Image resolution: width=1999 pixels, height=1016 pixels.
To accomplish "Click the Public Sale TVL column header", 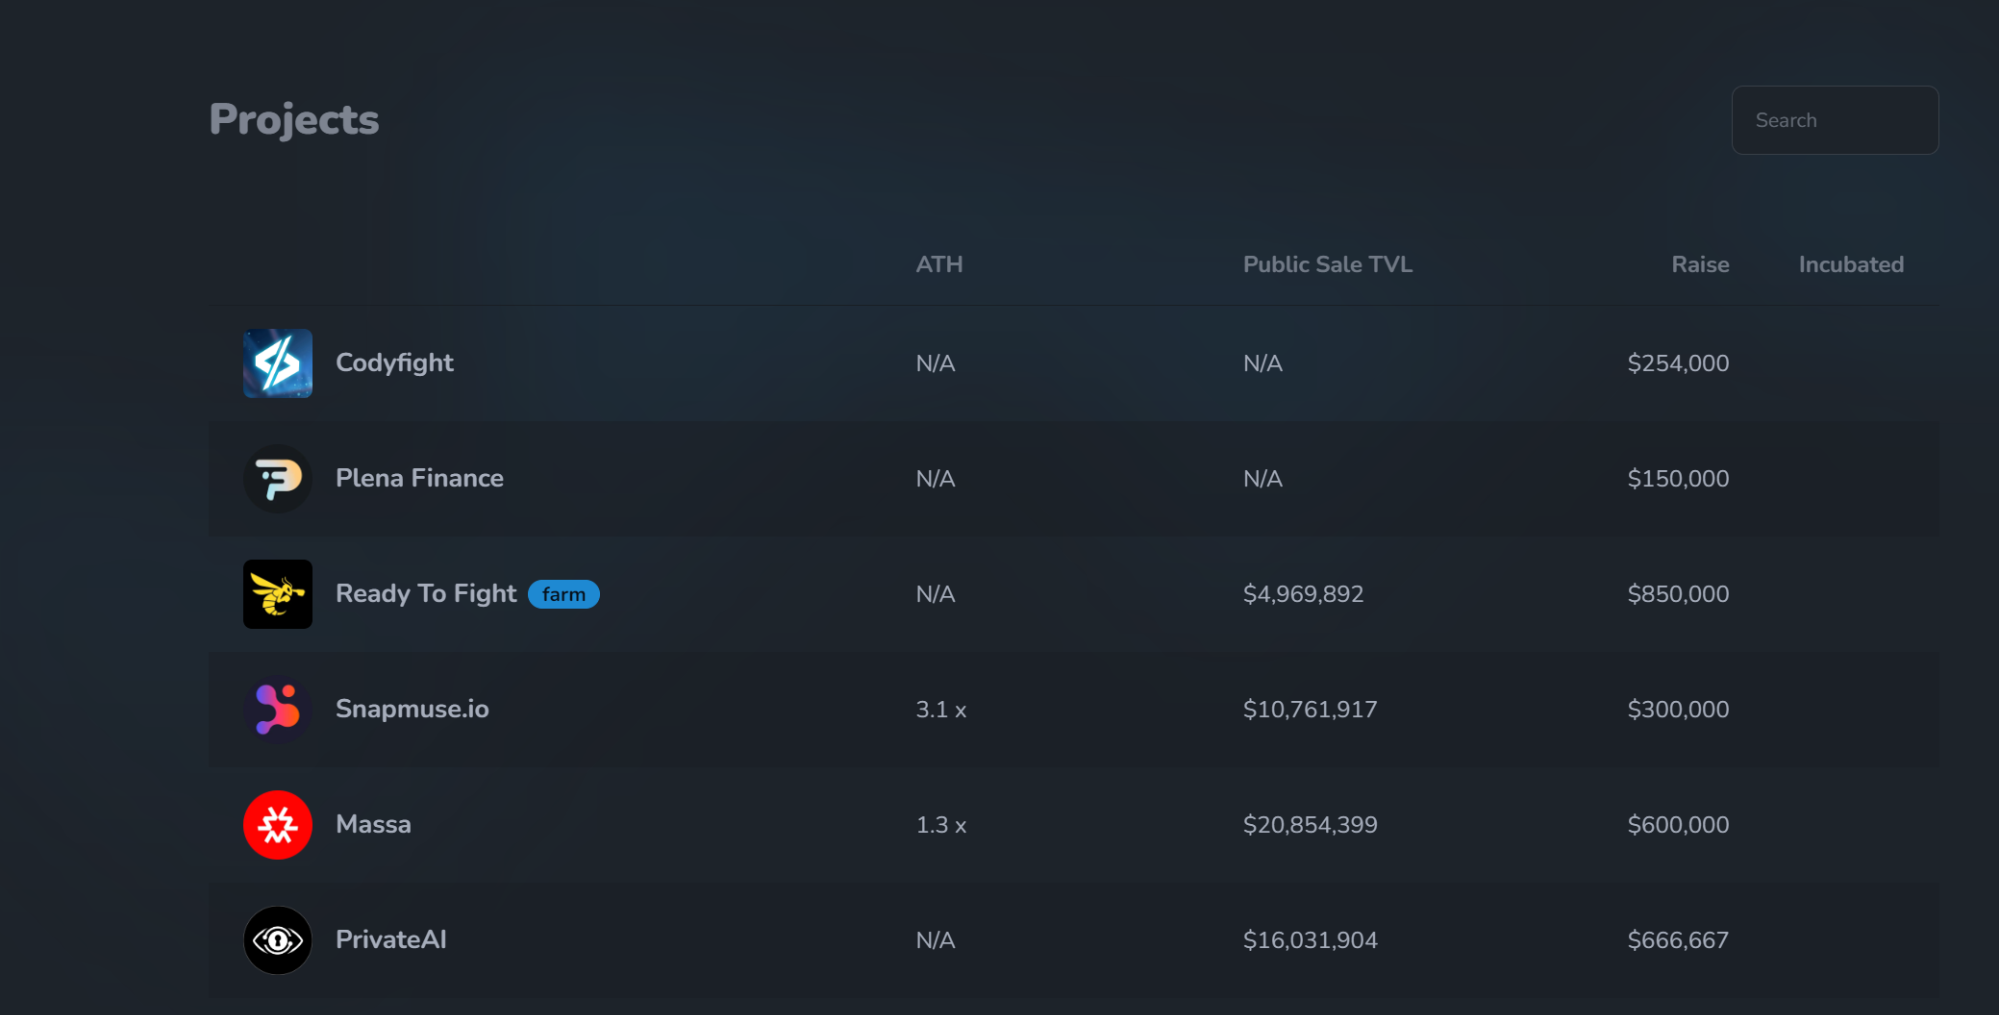I will pyautogui.click(x=1327, y=264).
